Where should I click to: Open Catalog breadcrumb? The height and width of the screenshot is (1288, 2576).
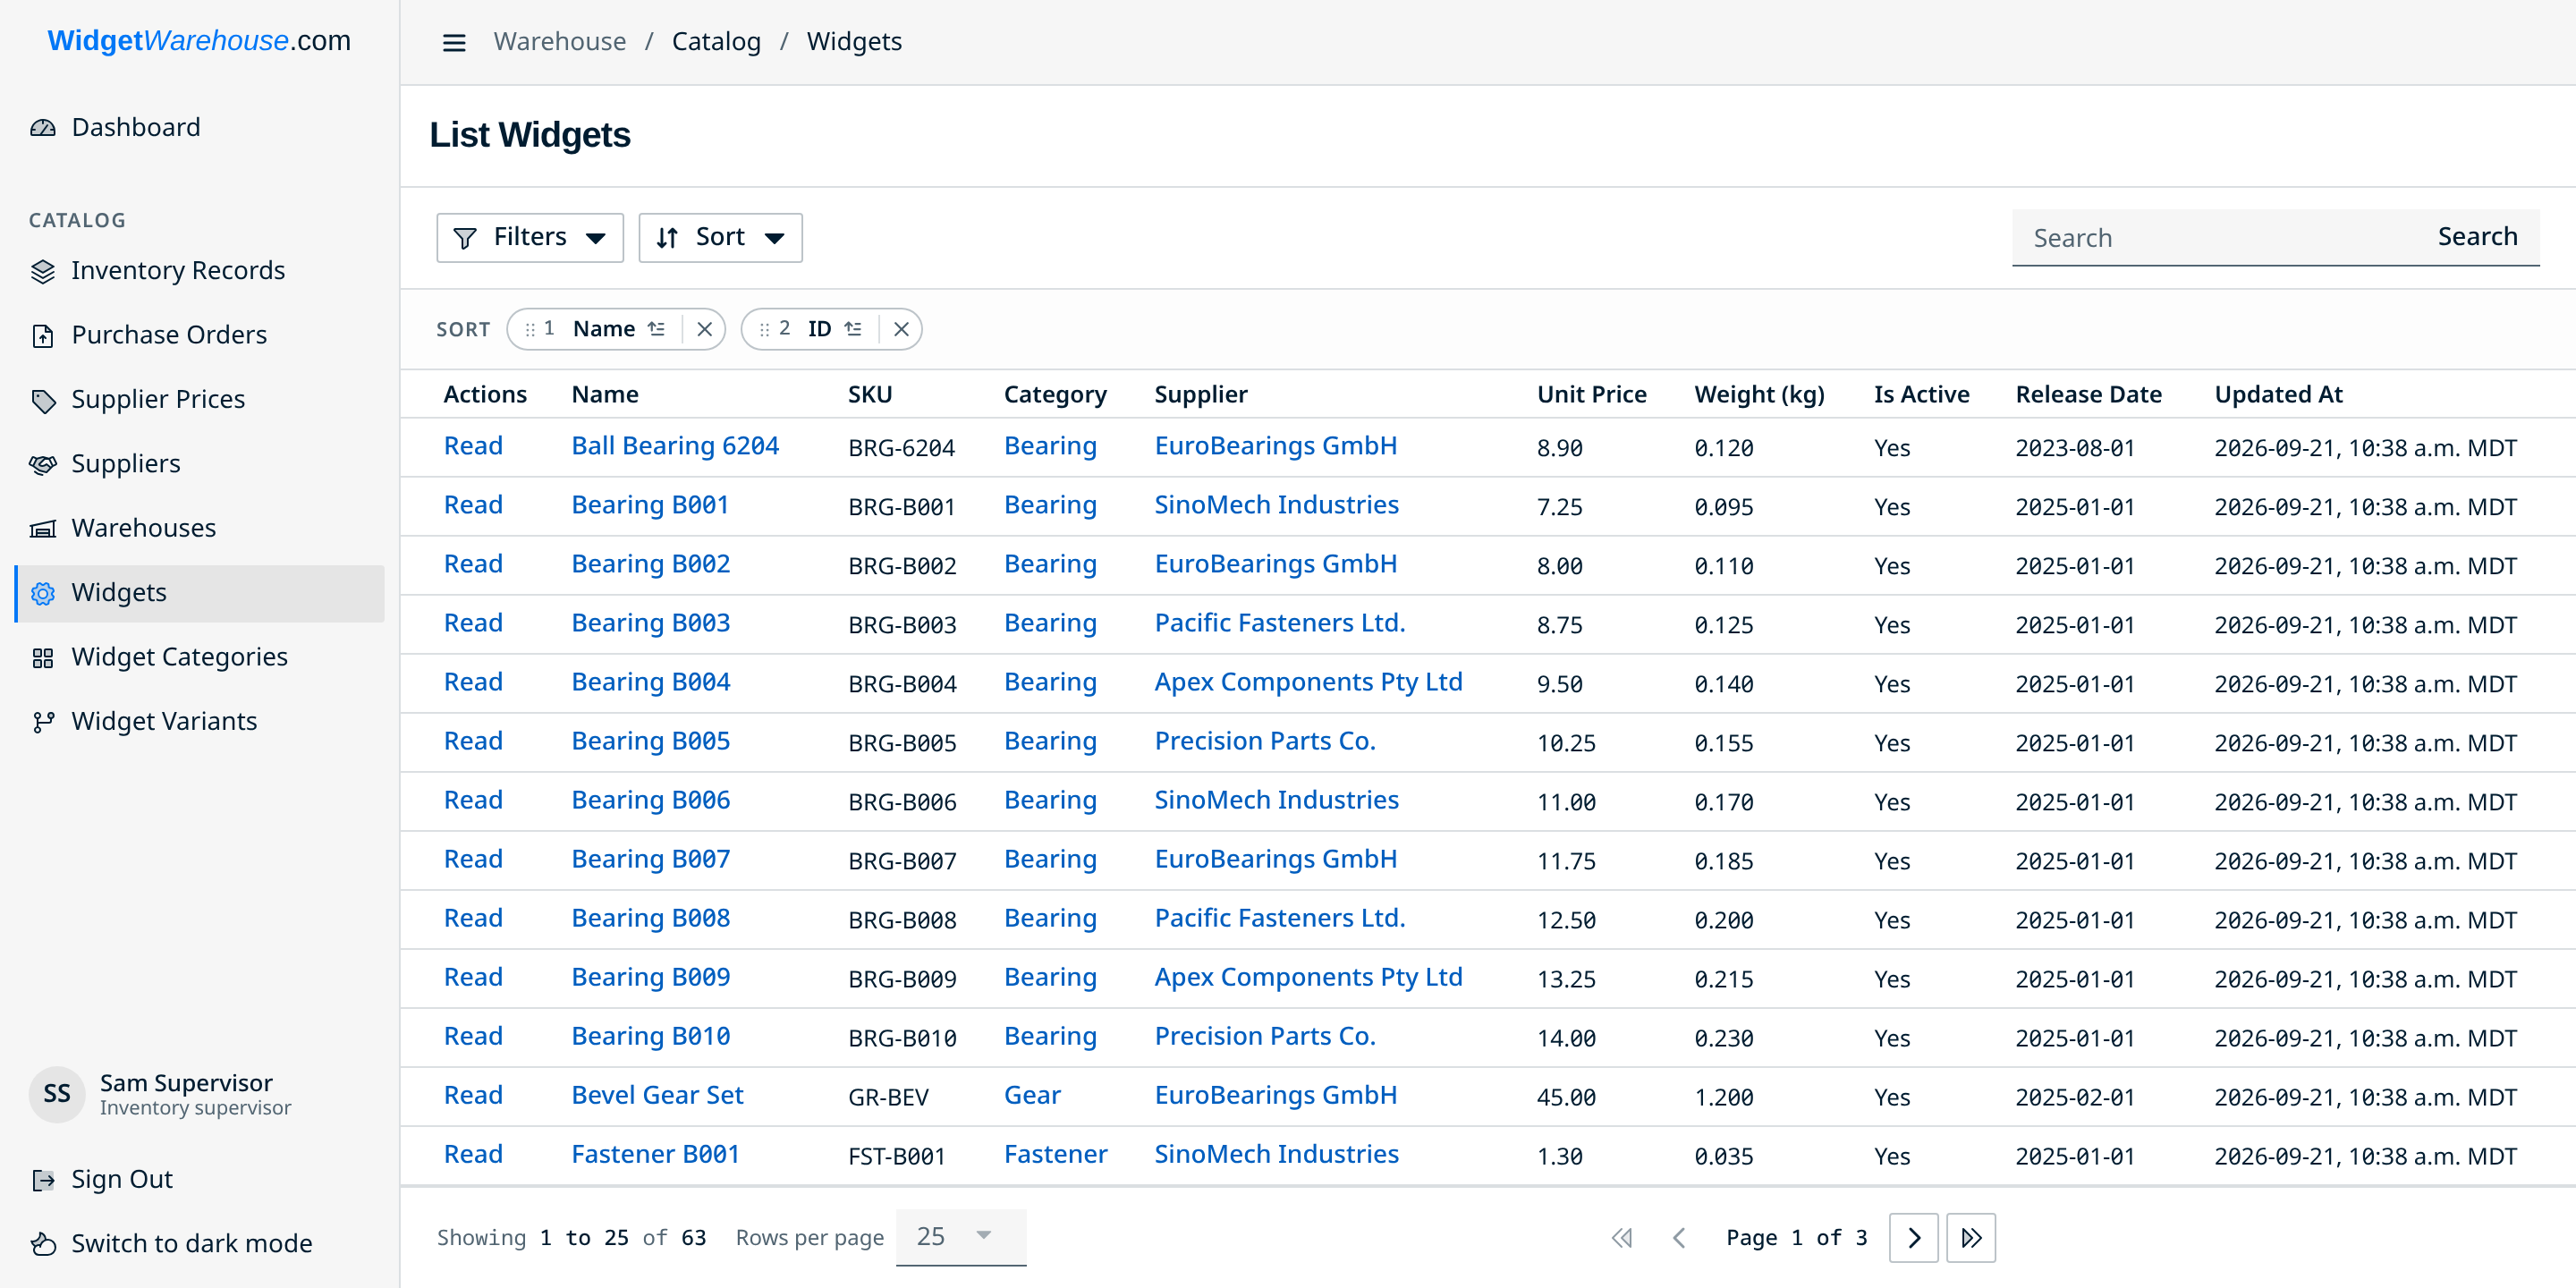point(716,41)
